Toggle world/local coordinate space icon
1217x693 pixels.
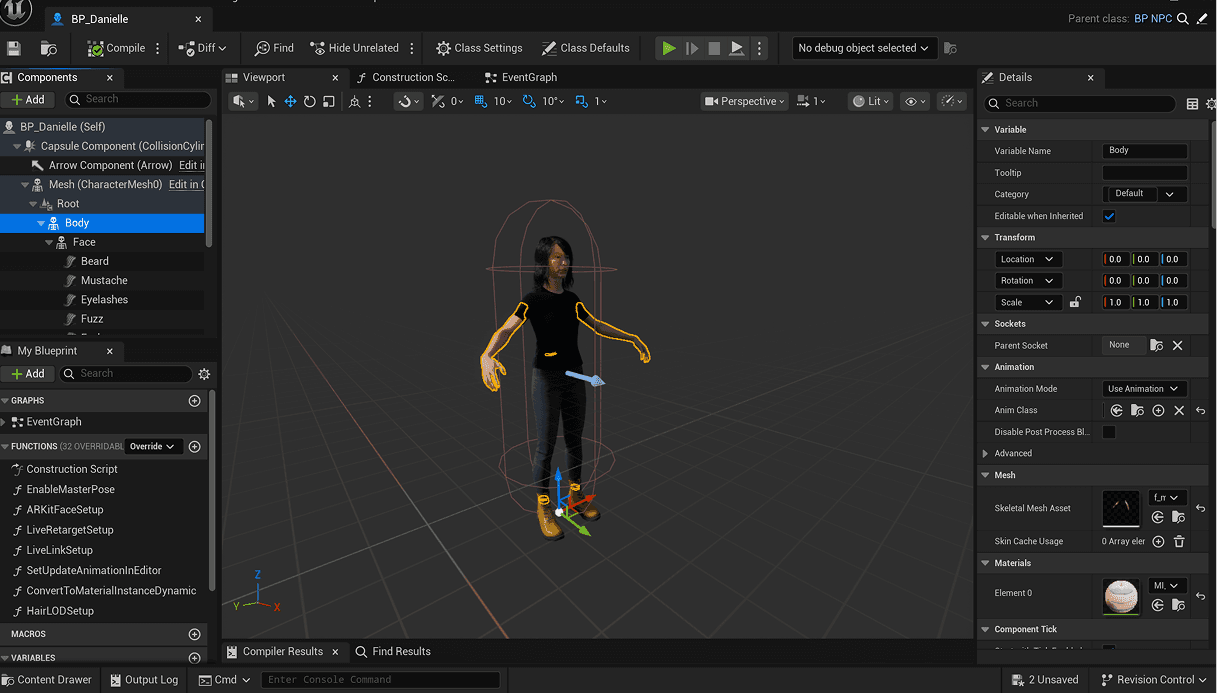coord(354,101)
